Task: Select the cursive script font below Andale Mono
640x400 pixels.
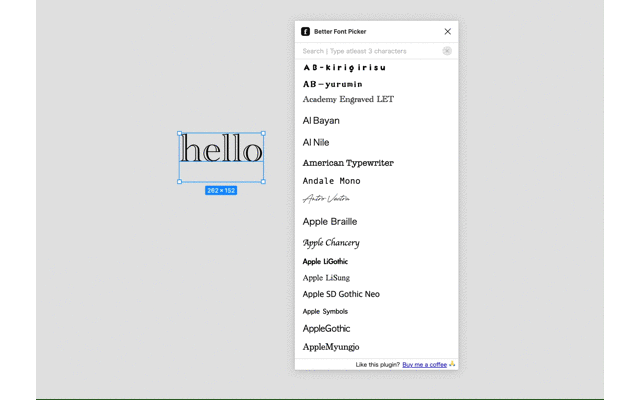Action: [326, 198]
